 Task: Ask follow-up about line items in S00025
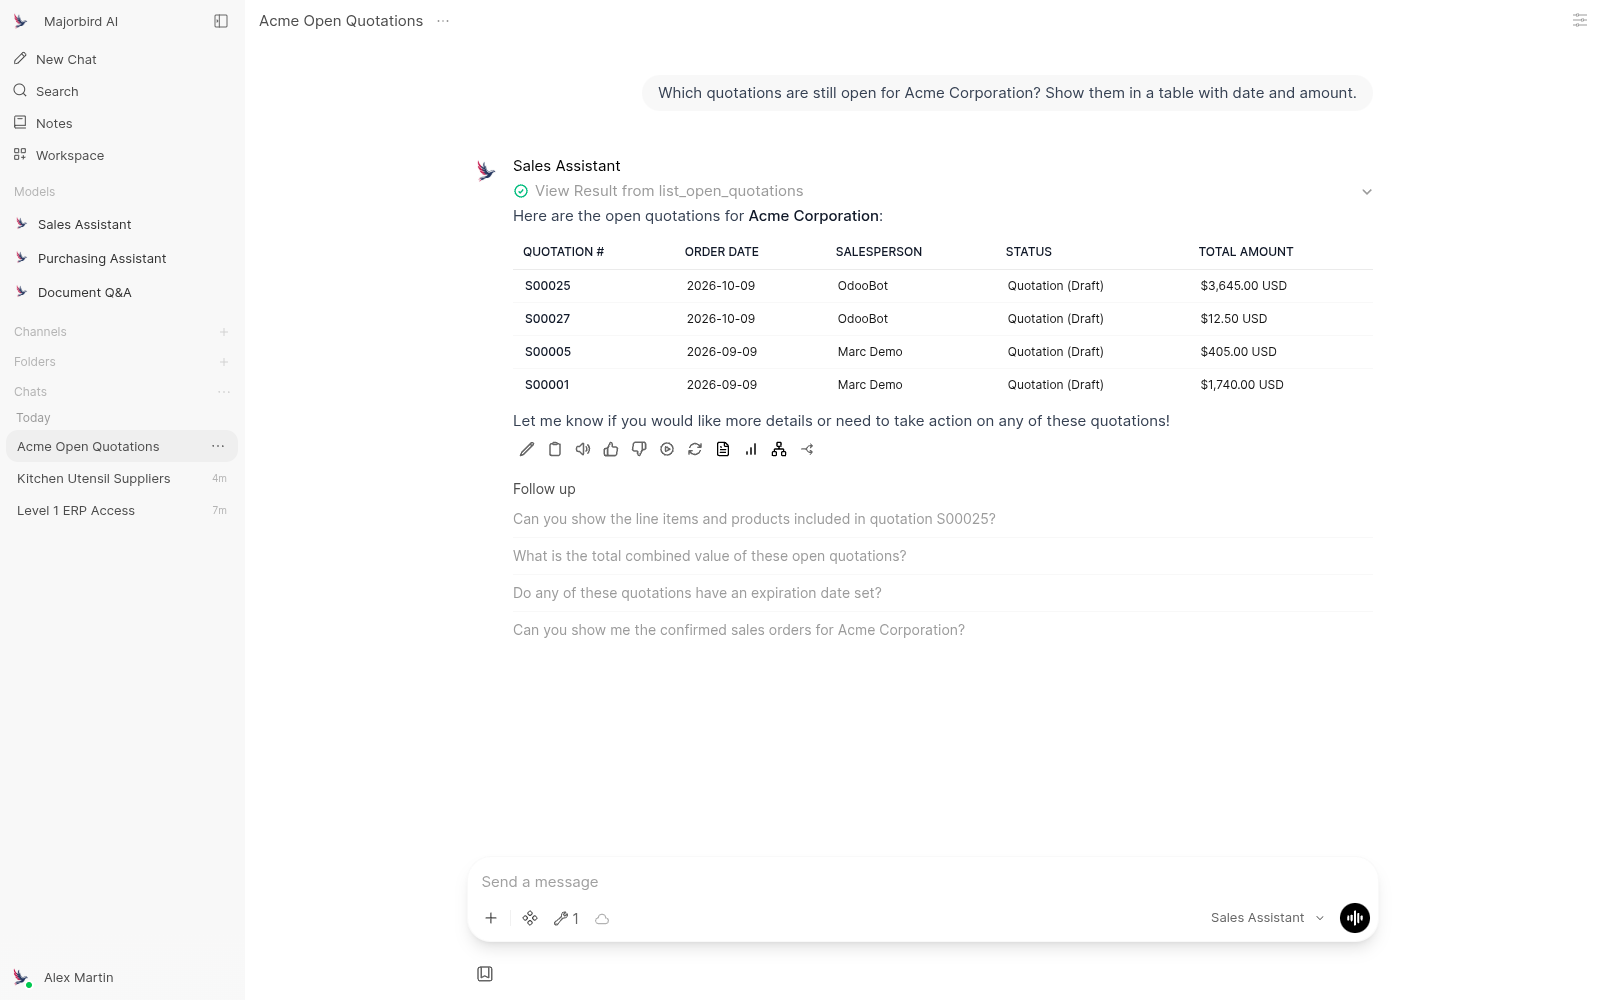(943, 519)
